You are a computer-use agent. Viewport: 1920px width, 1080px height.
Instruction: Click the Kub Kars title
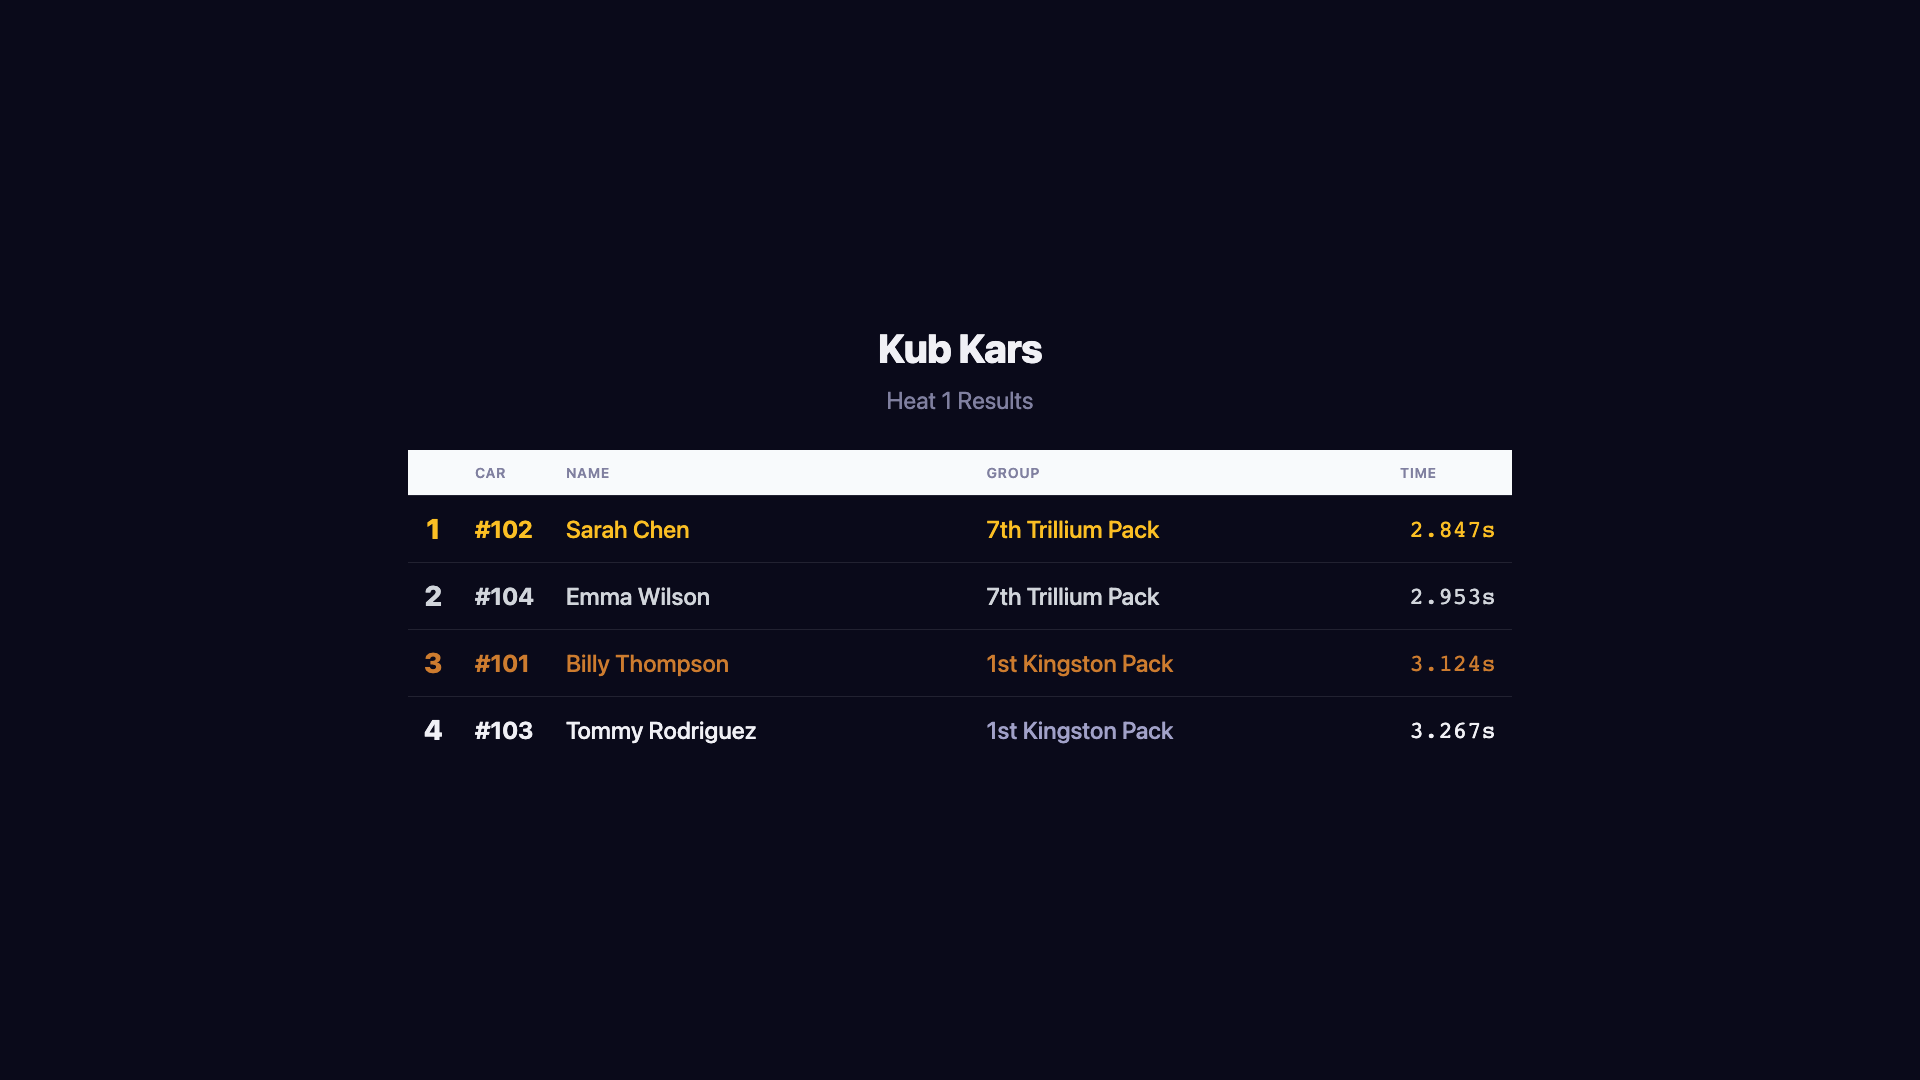pyautogui.click(x=959, y=349)
